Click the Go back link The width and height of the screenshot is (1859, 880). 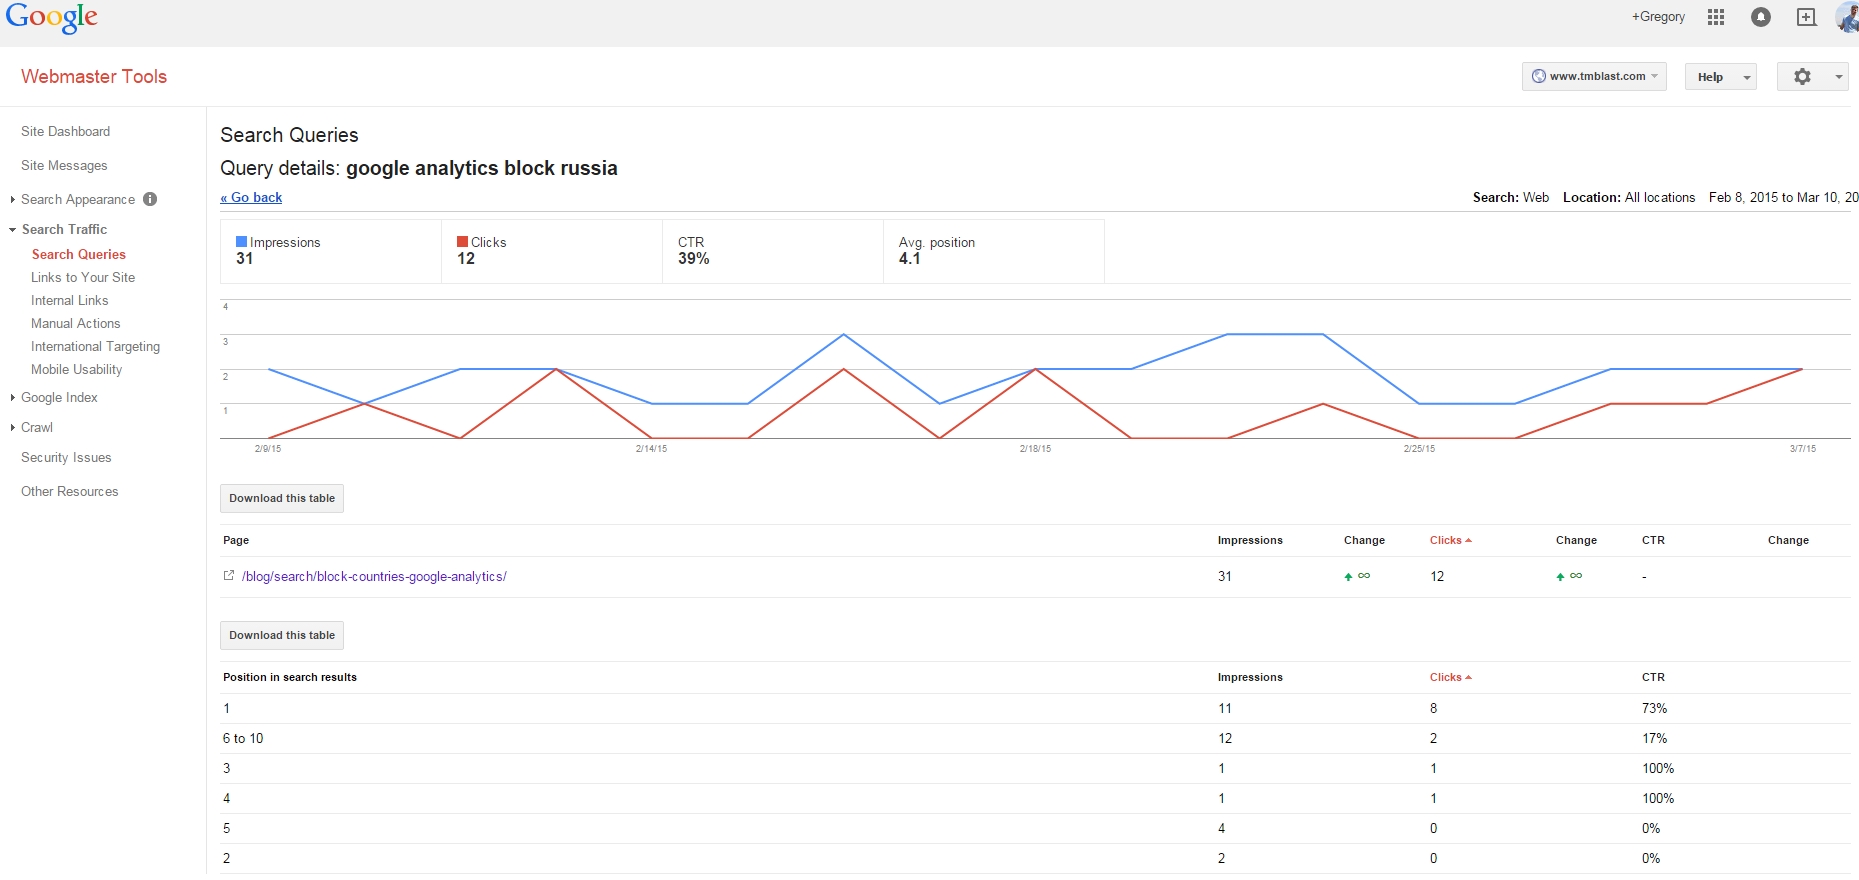point(251,197)
